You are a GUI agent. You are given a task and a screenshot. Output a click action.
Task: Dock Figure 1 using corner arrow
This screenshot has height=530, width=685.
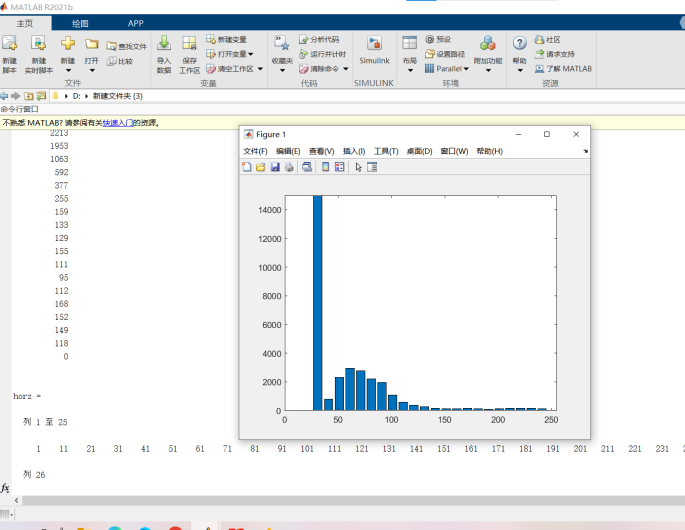(x=585, y=151)
